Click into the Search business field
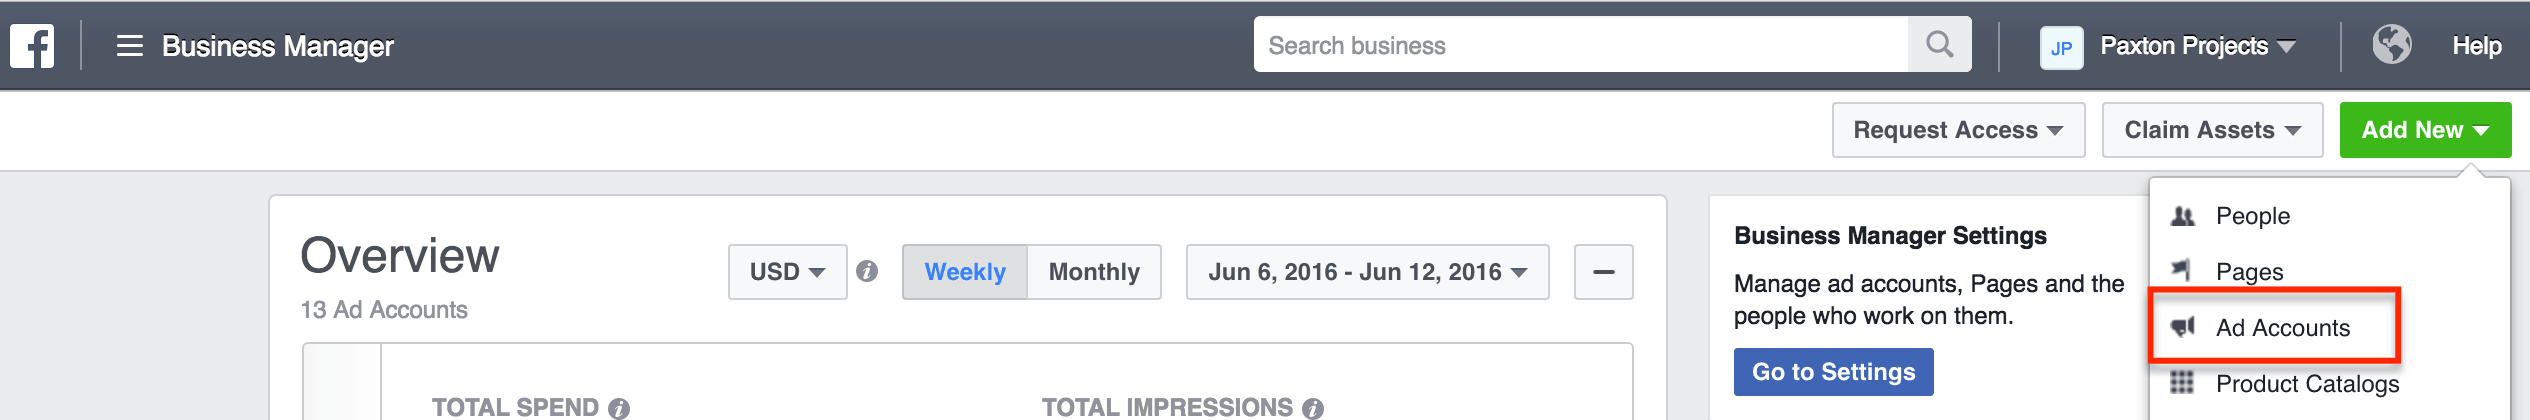 [1580, 45]
